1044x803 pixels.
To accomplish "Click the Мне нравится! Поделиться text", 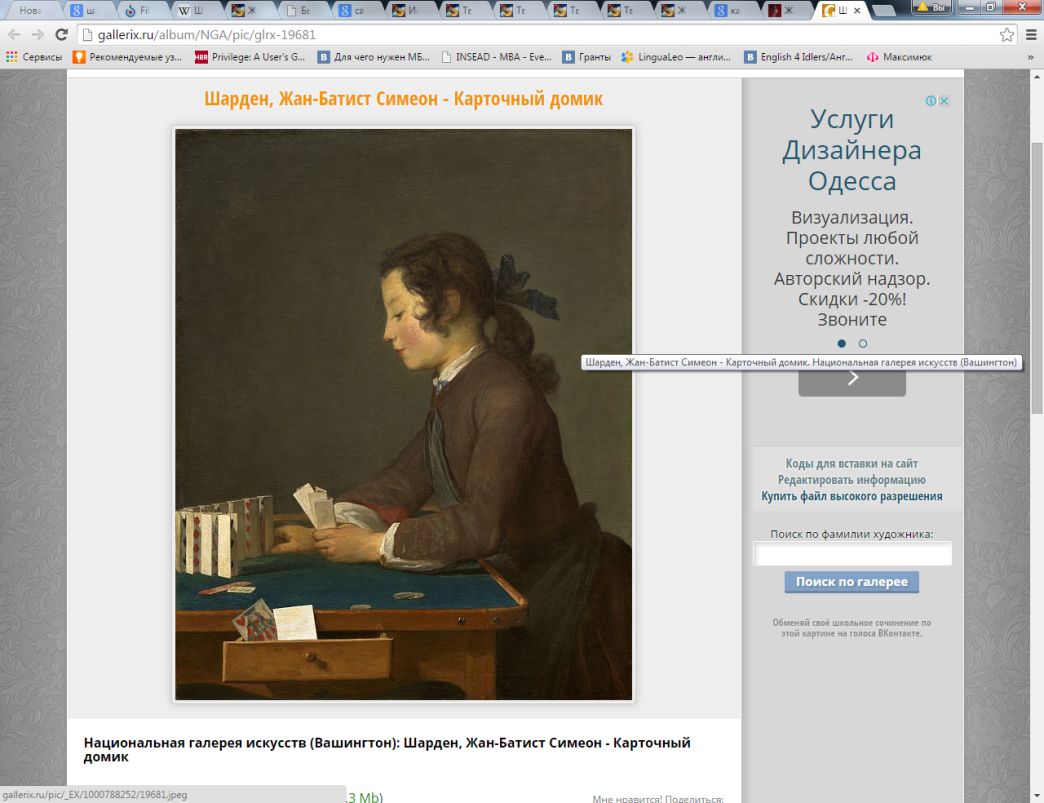I will coord(658,798).
